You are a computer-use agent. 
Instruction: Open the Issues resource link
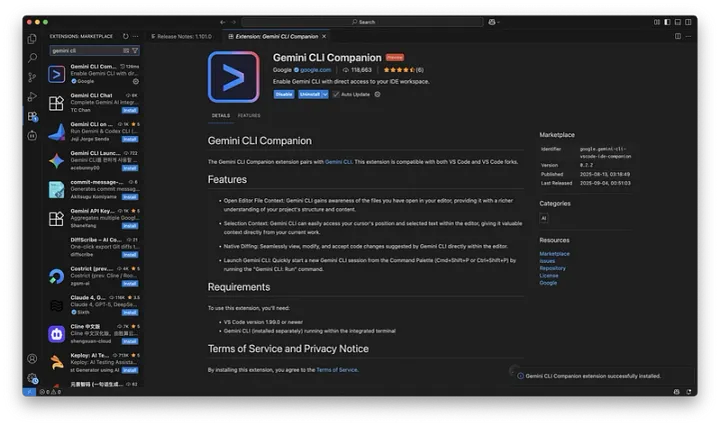(547, 261)
